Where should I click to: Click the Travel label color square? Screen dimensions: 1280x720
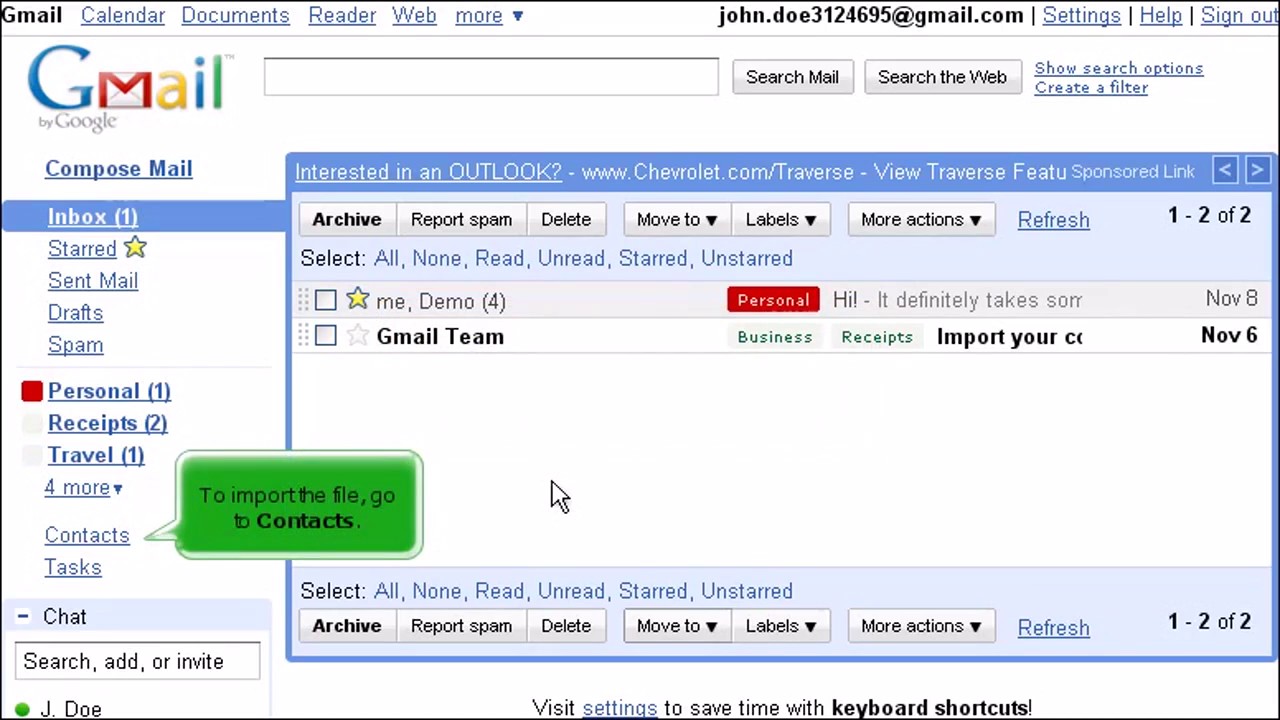(32, 455)
